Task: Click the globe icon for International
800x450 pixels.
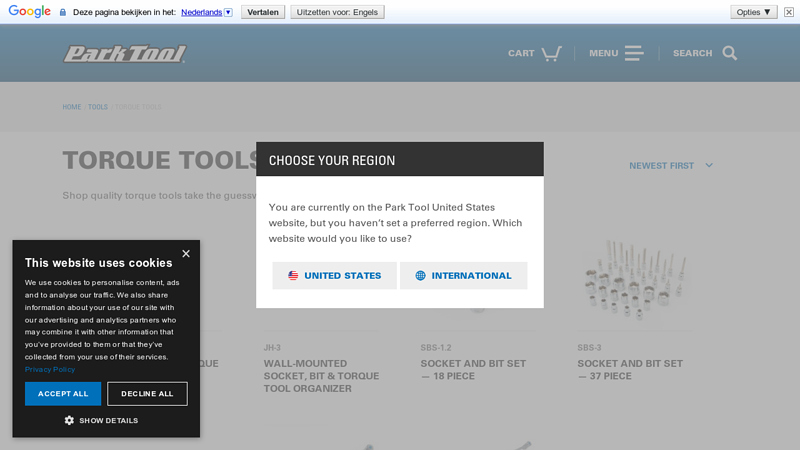Action: tap(420, 276)
